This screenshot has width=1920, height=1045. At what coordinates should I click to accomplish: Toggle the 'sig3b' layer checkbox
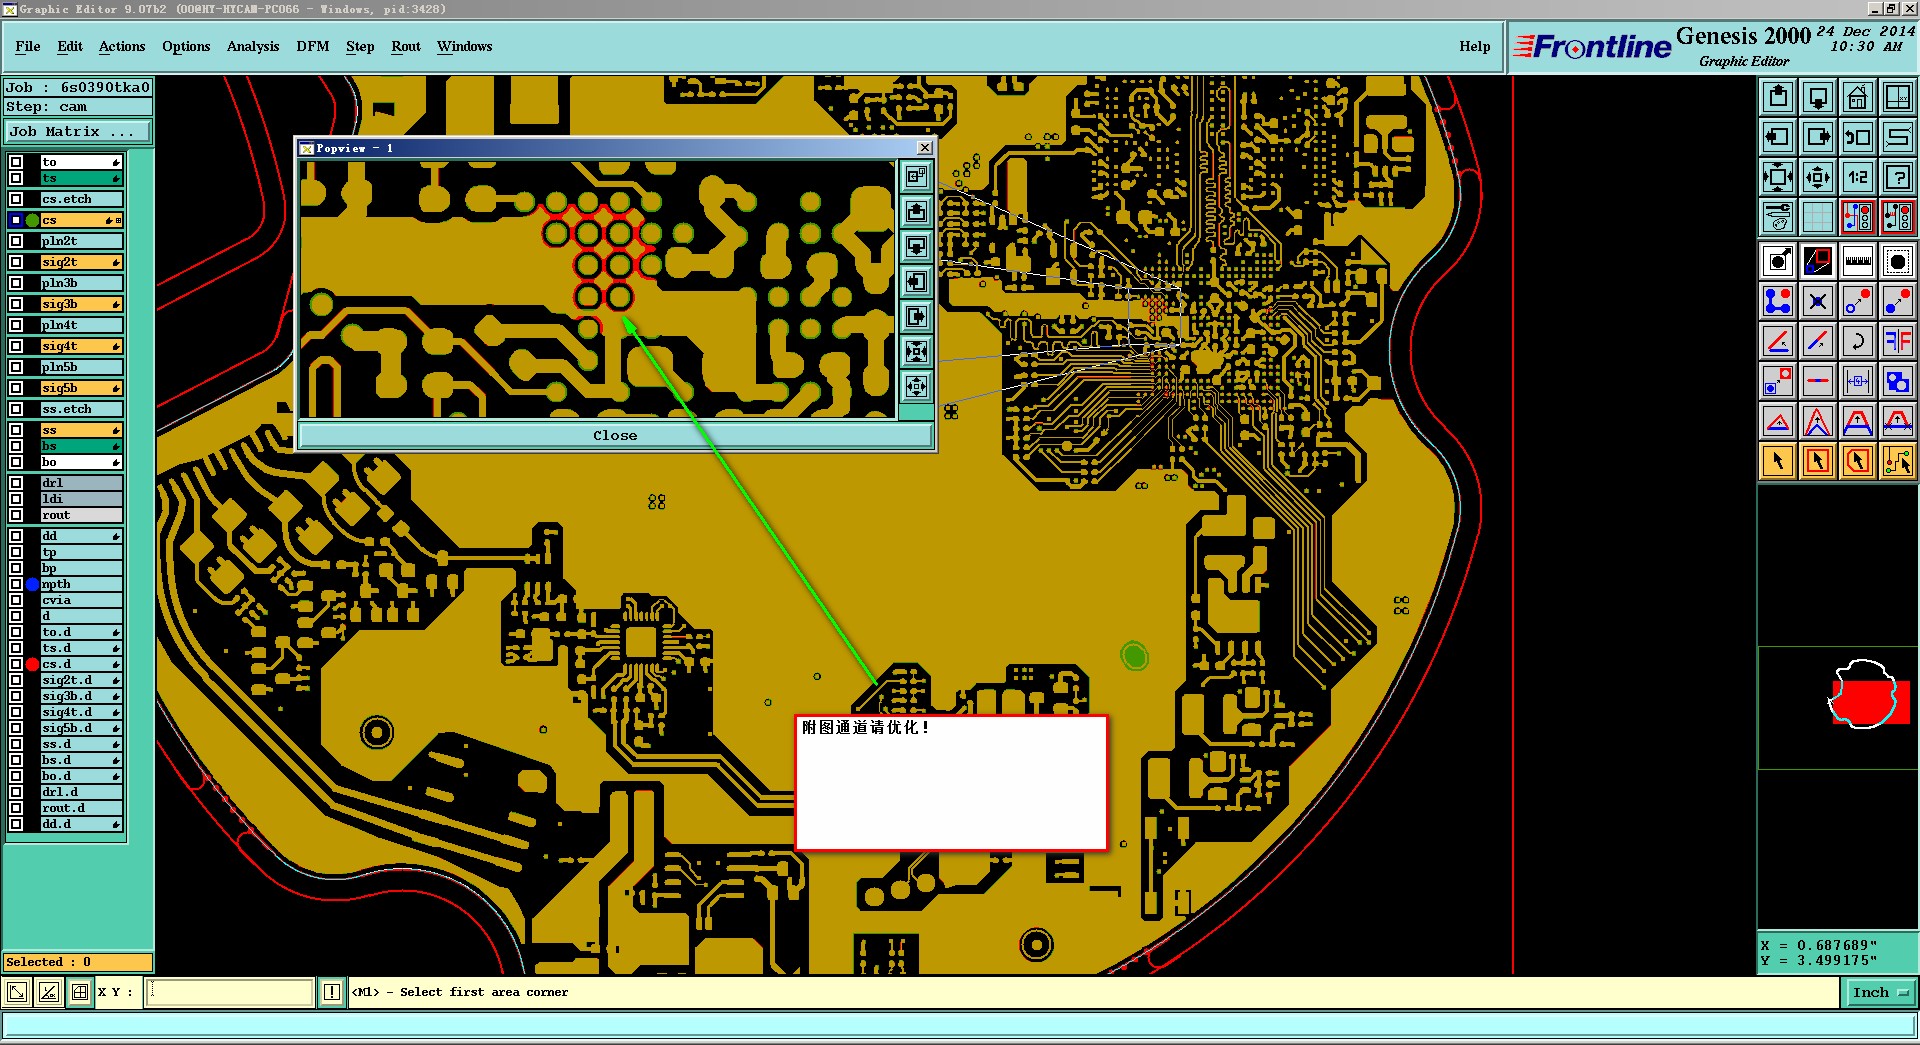16,304
